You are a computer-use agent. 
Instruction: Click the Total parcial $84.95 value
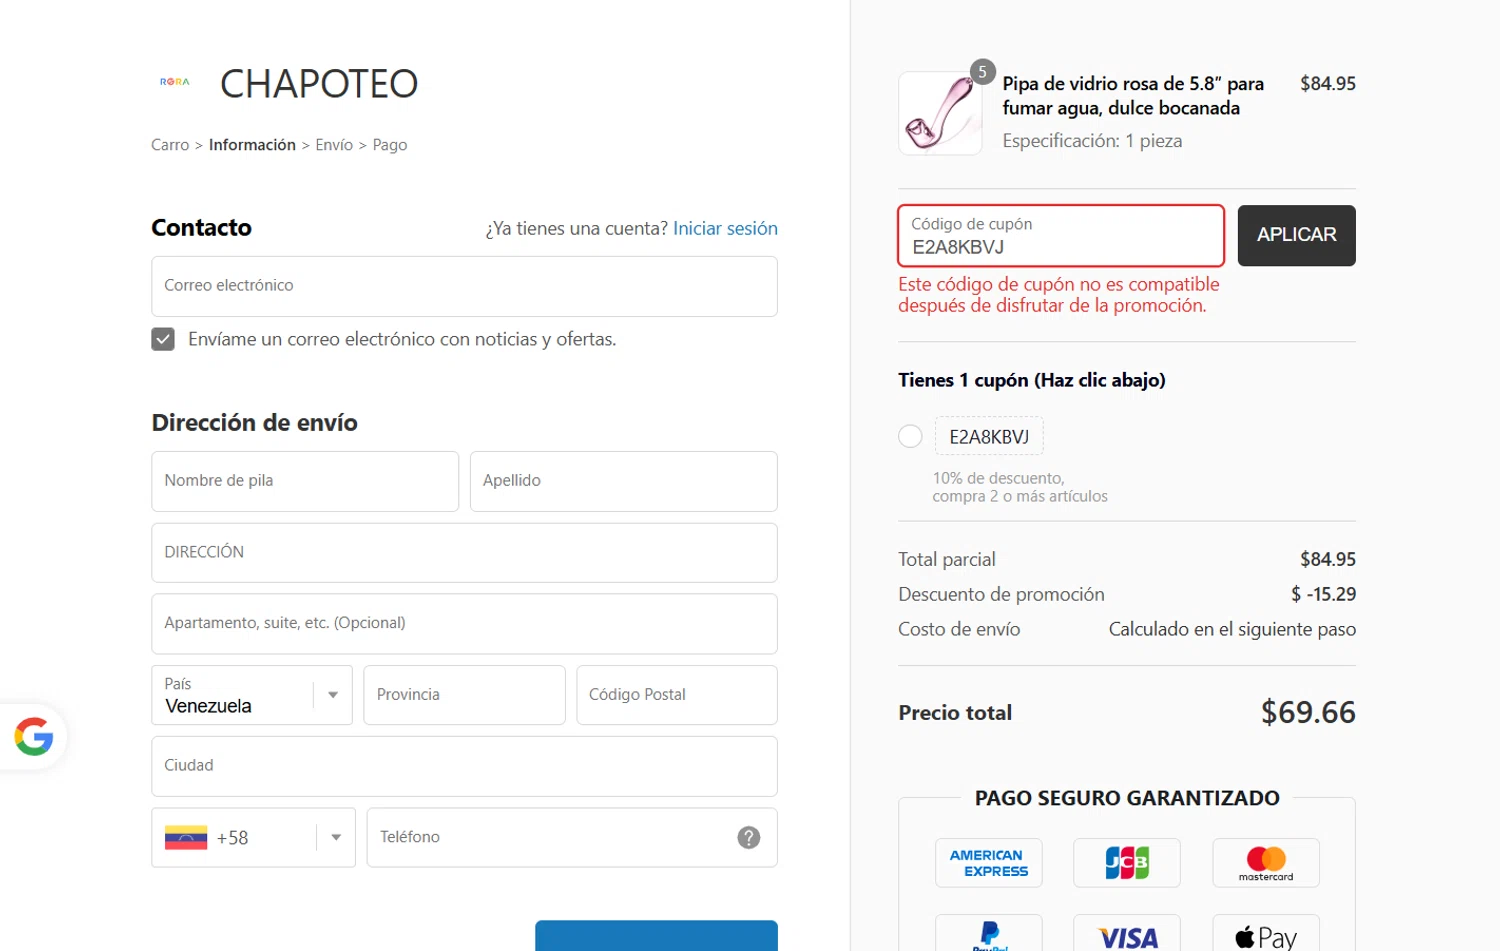tap(1328, 559)
